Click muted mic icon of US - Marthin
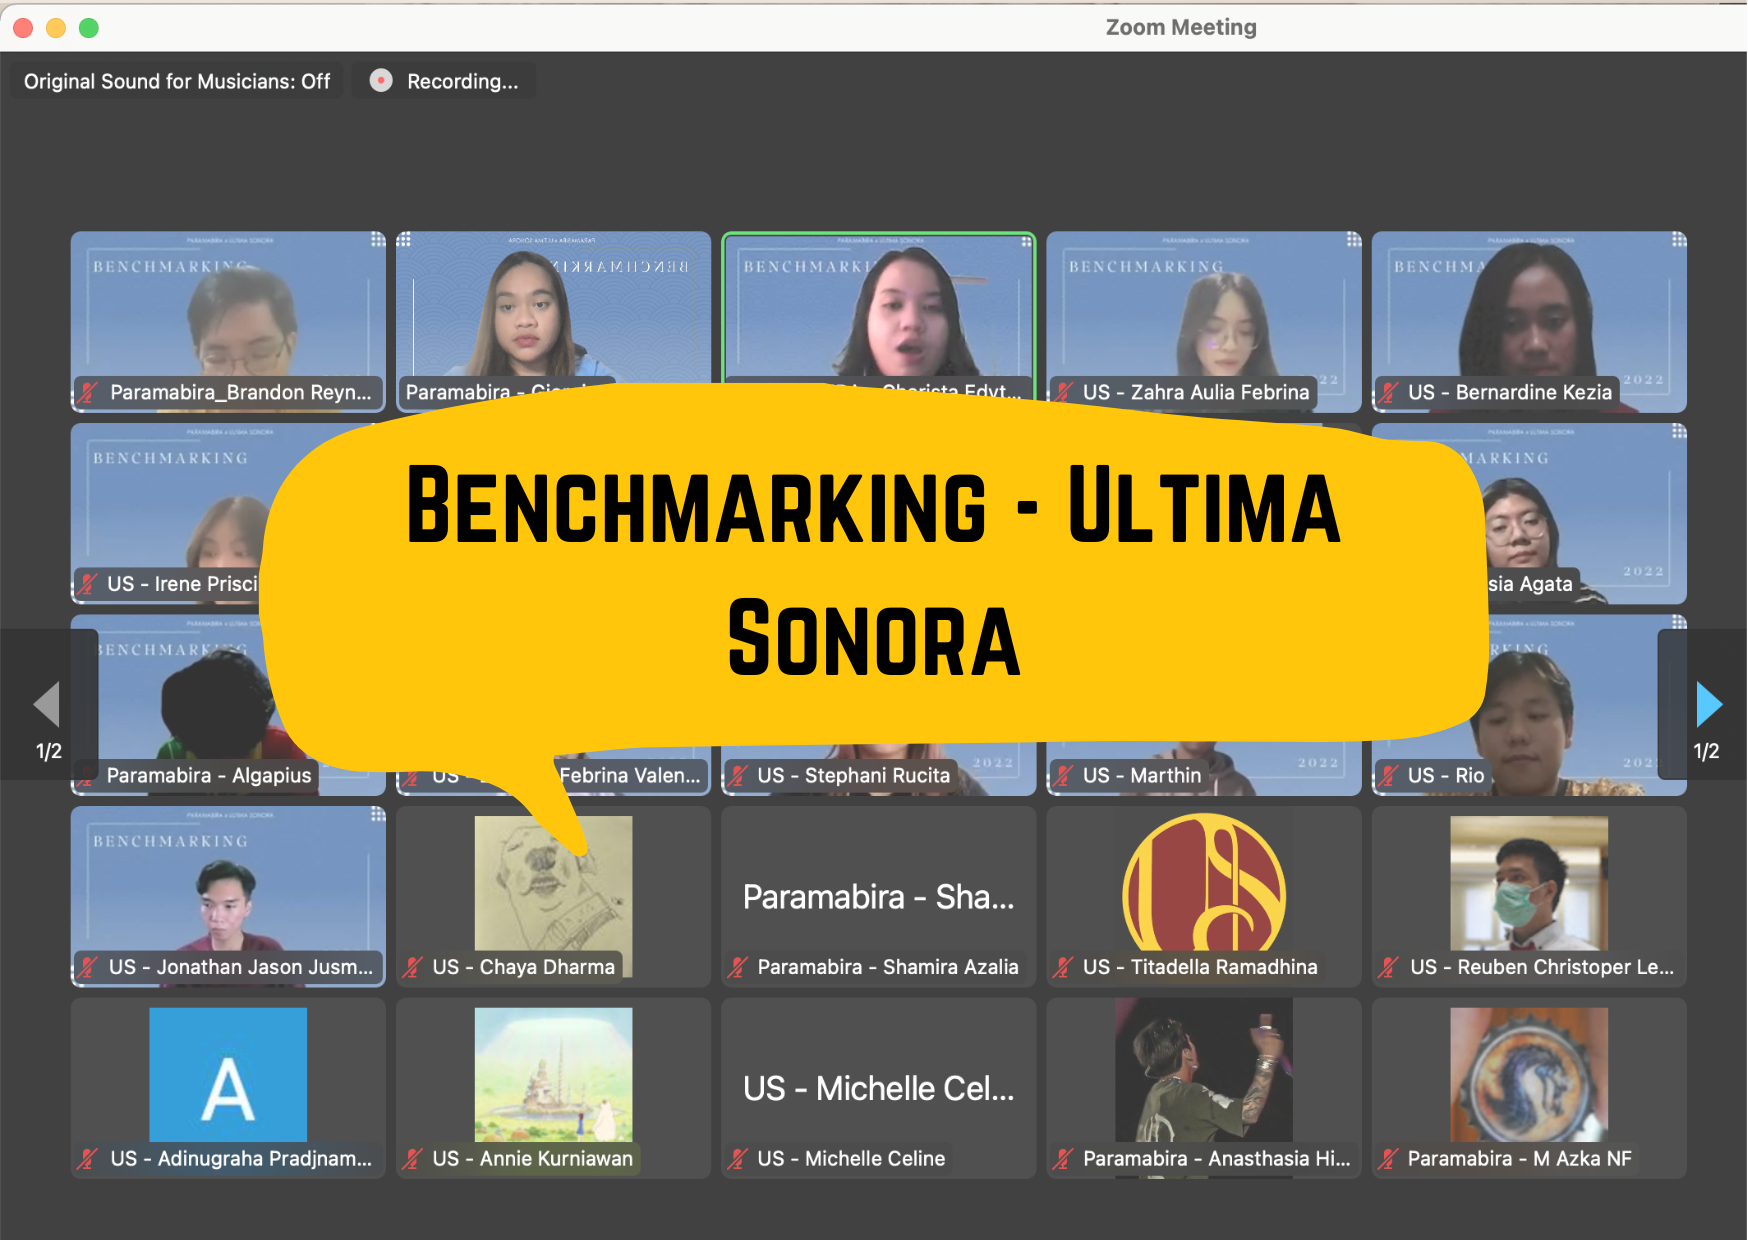 [x=1064, y=776]
